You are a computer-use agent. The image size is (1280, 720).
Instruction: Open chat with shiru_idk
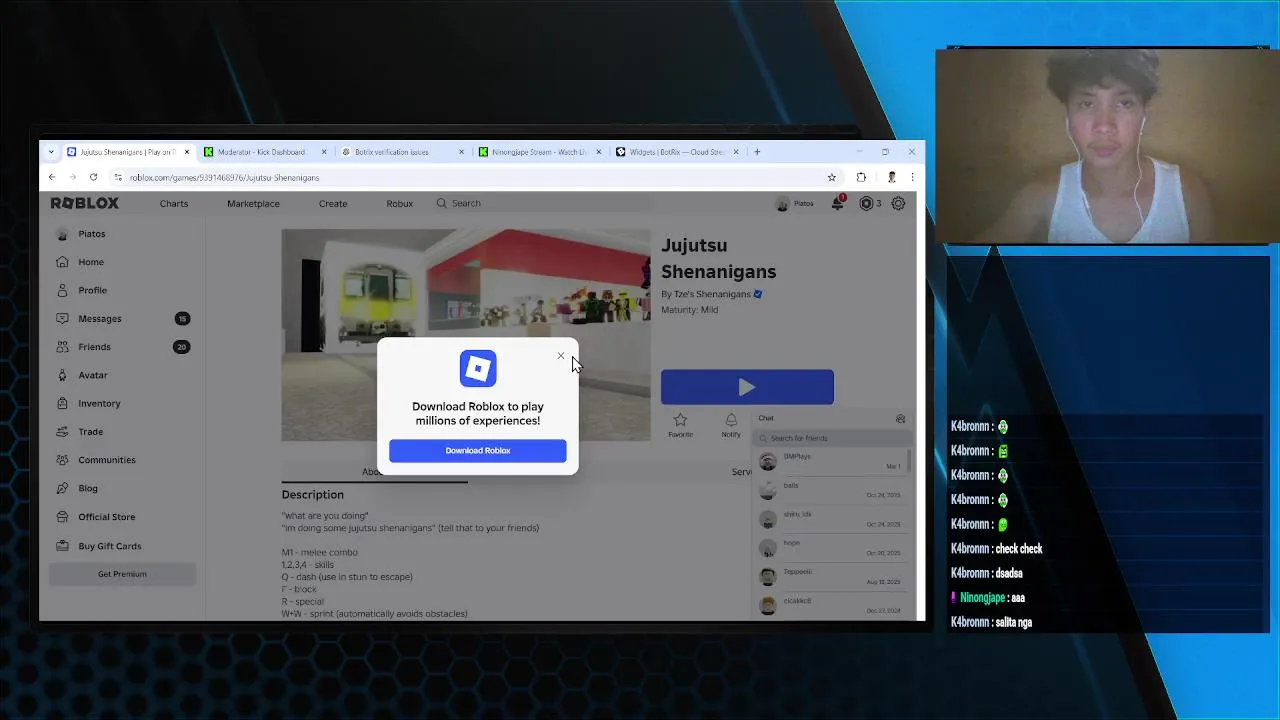(830, 519)
